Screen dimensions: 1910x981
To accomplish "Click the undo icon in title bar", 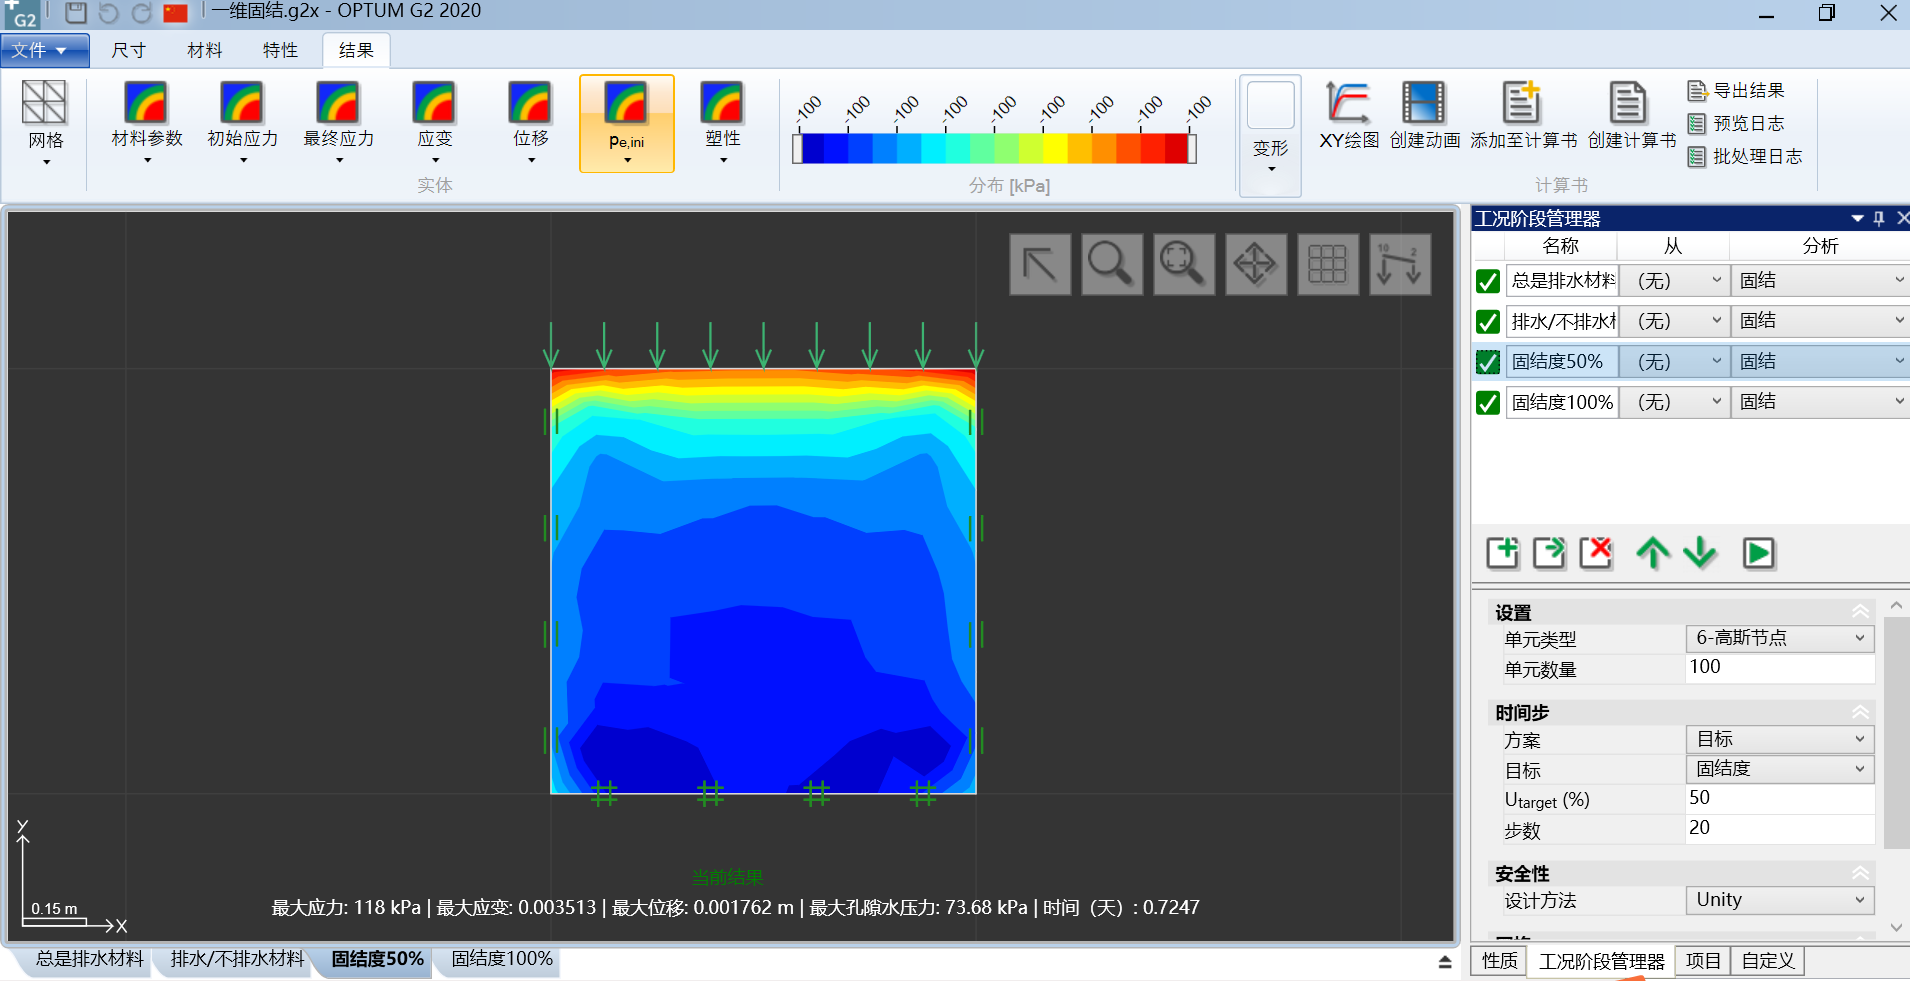I will click(x=109, y=12).
